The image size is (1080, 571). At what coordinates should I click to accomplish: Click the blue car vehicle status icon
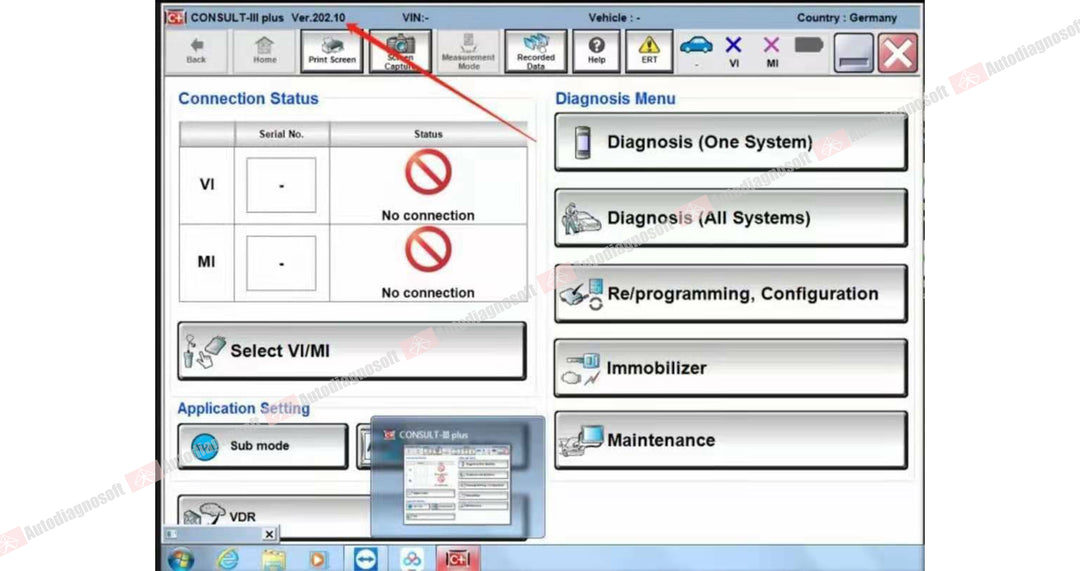pyautogui.click(x=696, y=46)
